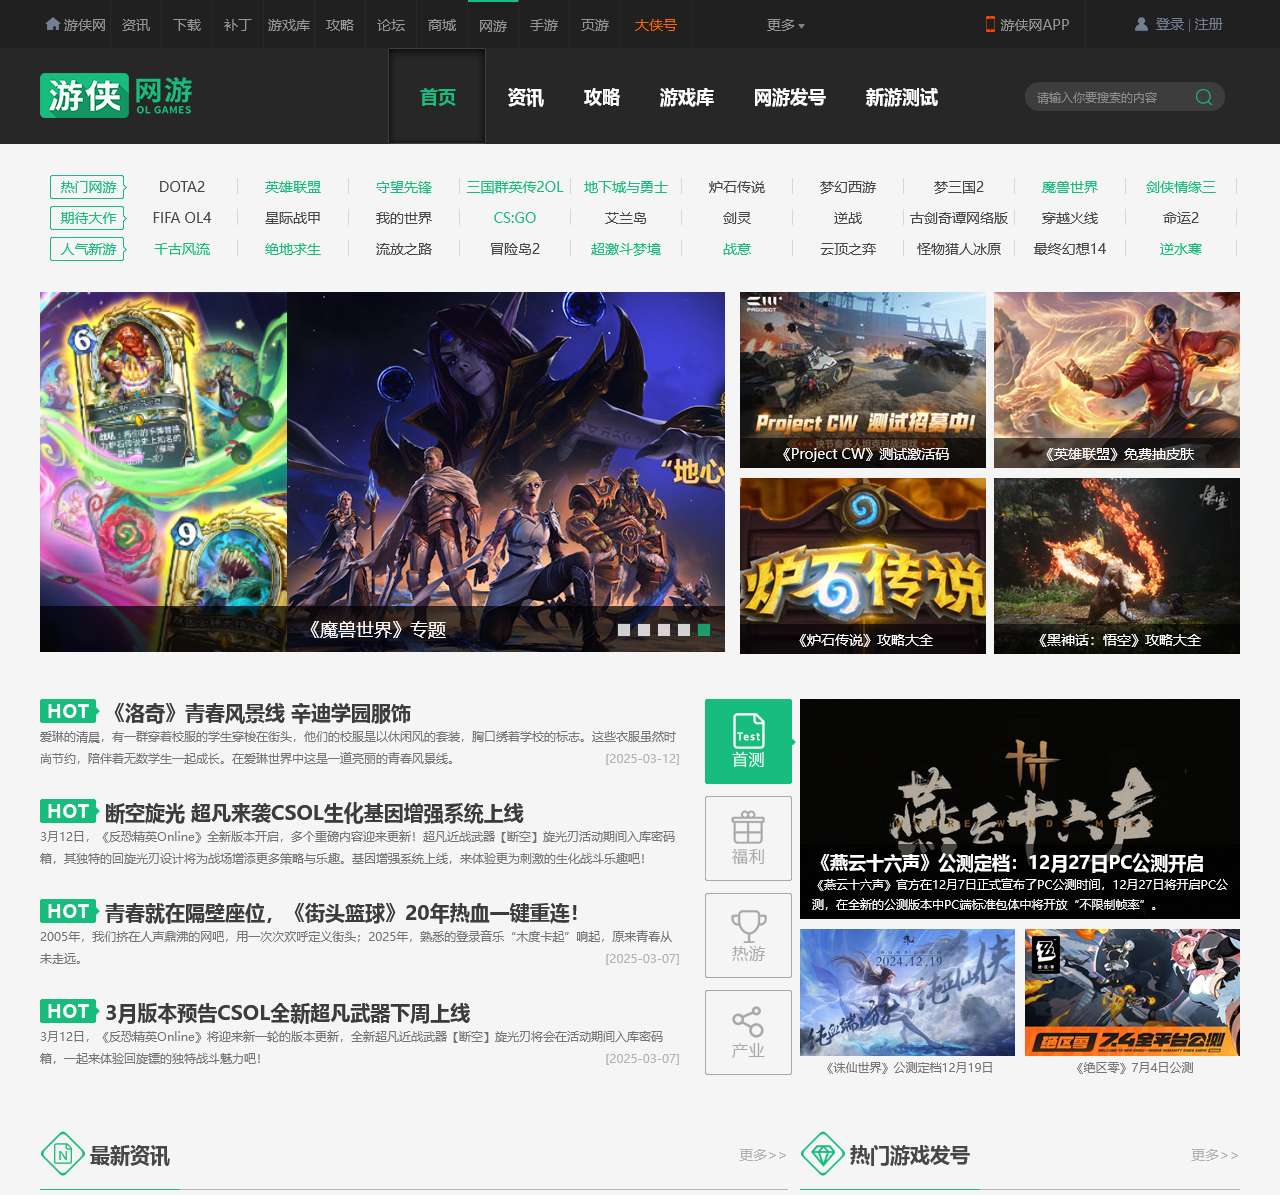
Task: Select the 热门网游 category tag
Action: (88, 187)
